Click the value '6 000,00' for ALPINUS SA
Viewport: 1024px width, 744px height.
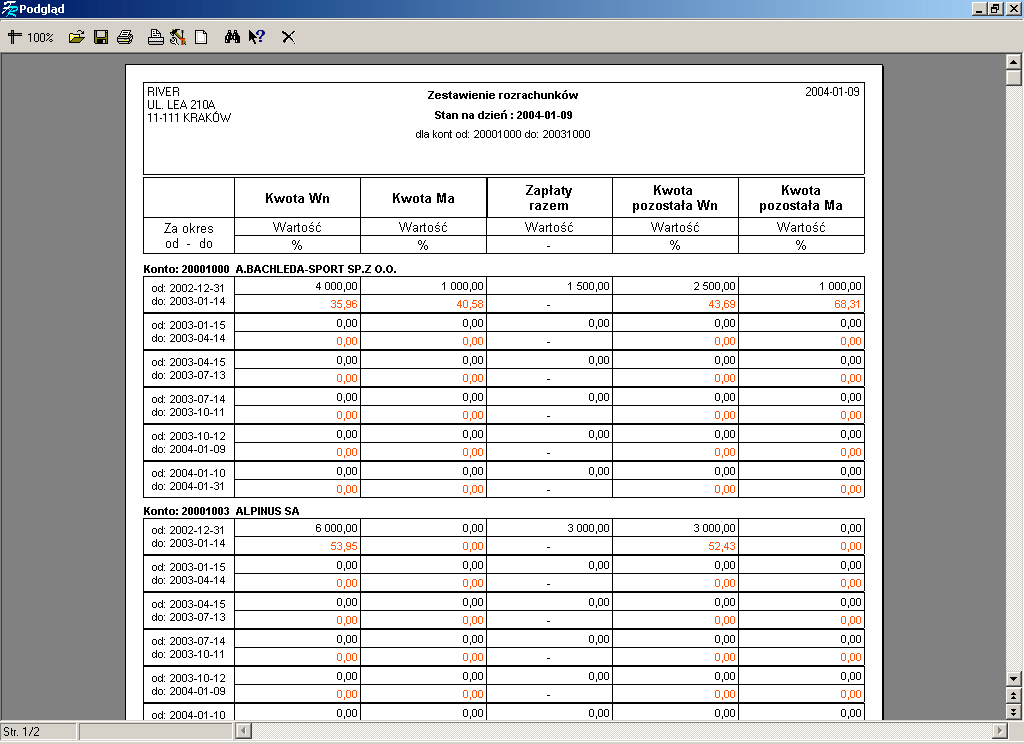(336, 528)
